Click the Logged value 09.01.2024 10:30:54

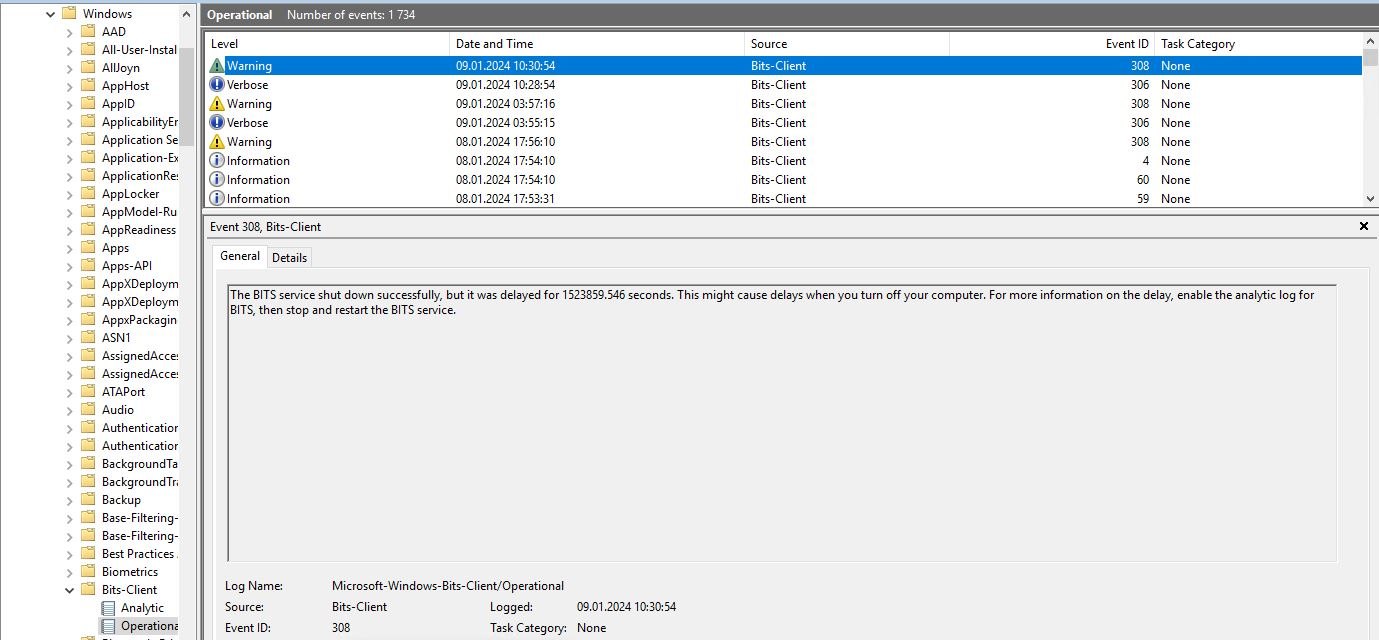click(627, 607)
